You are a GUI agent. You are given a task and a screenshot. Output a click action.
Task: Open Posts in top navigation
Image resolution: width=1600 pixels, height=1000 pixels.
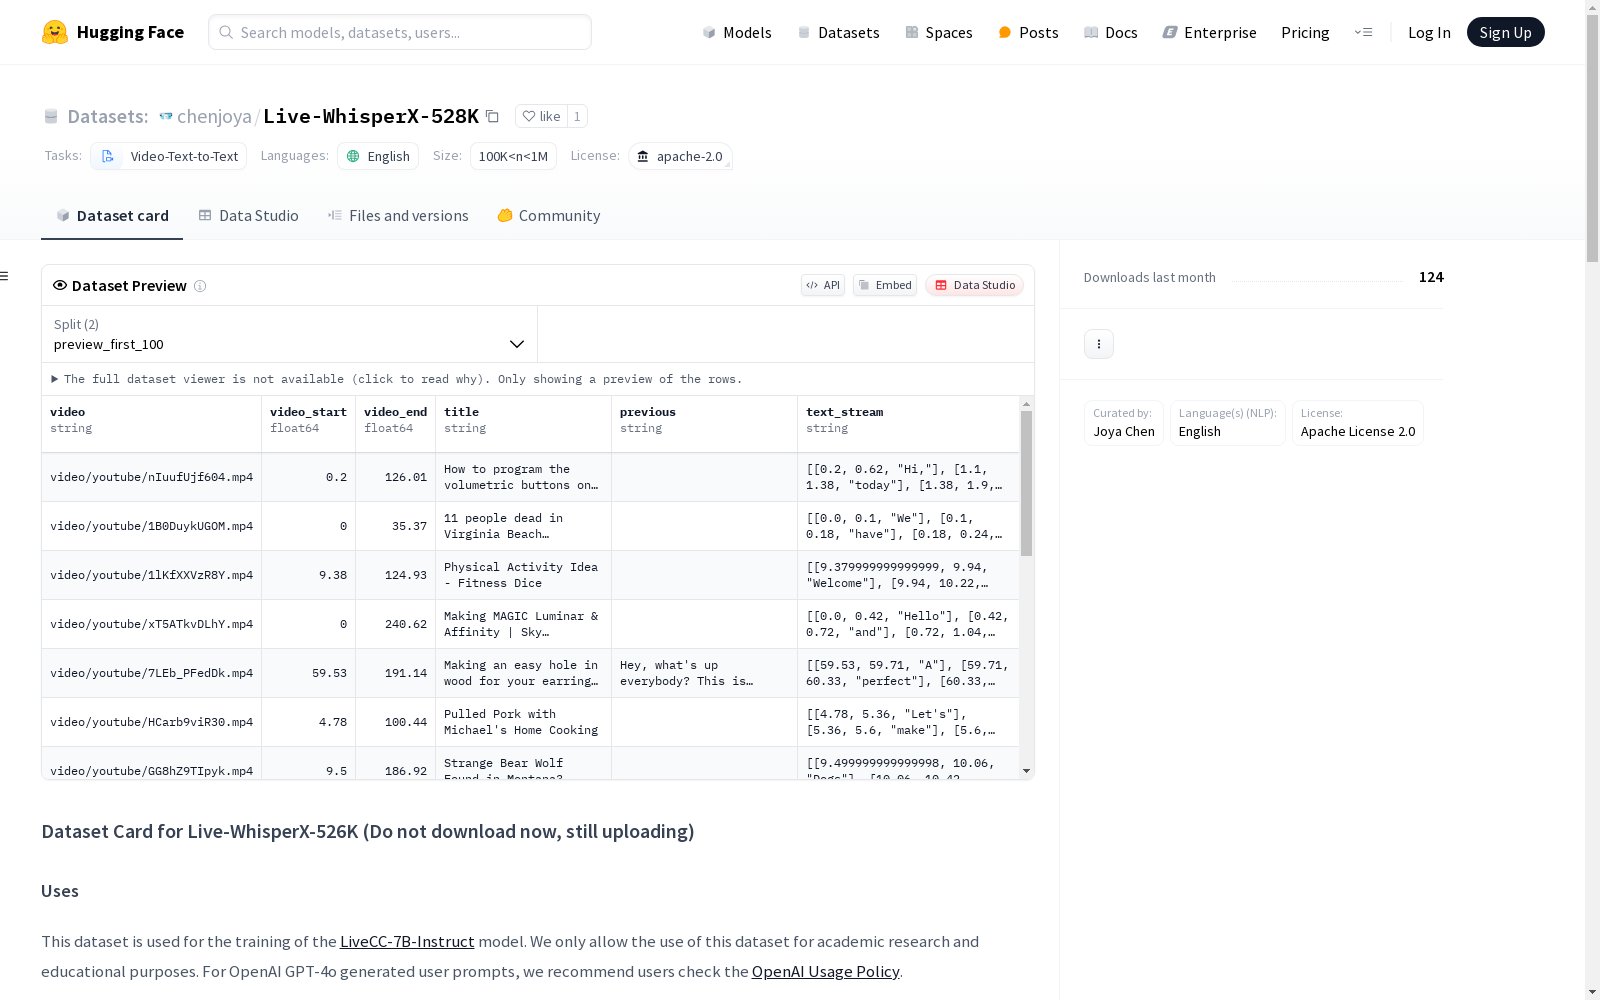click(x=1028, y=32)
